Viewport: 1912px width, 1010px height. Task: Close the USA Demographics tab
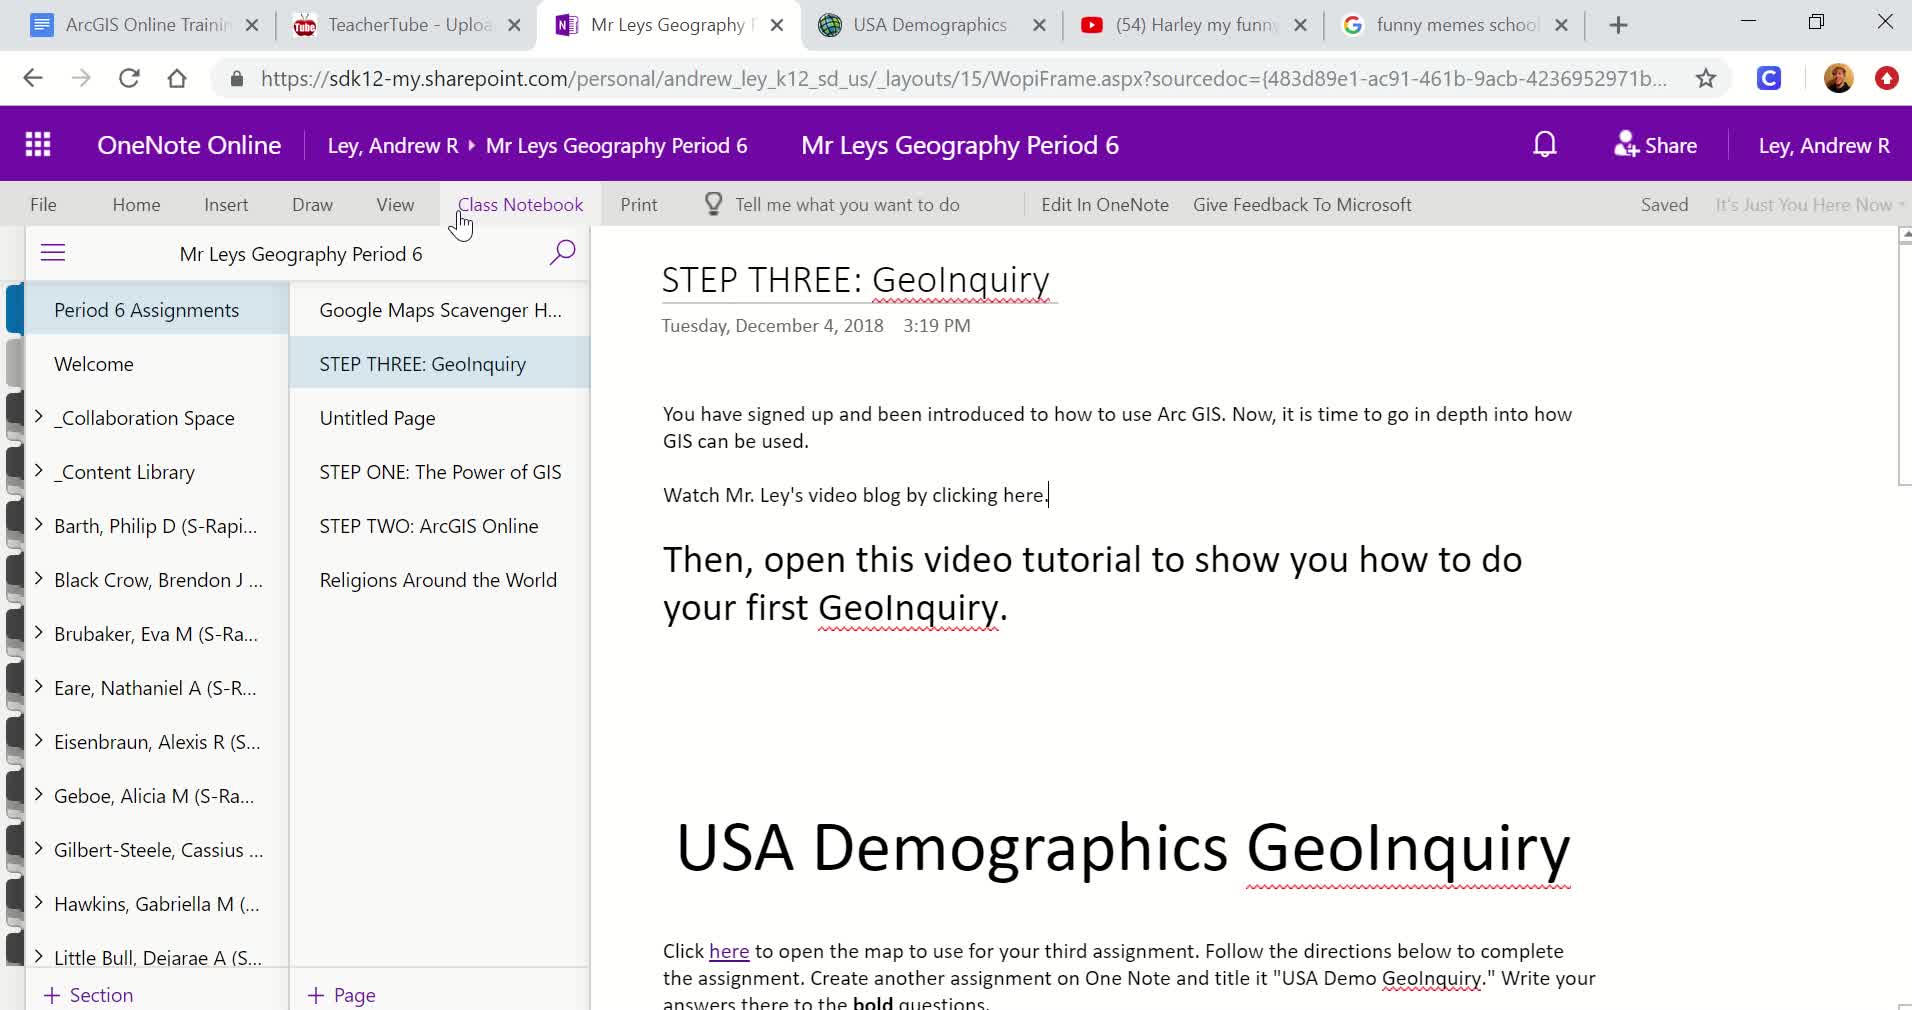(1039, 25)
